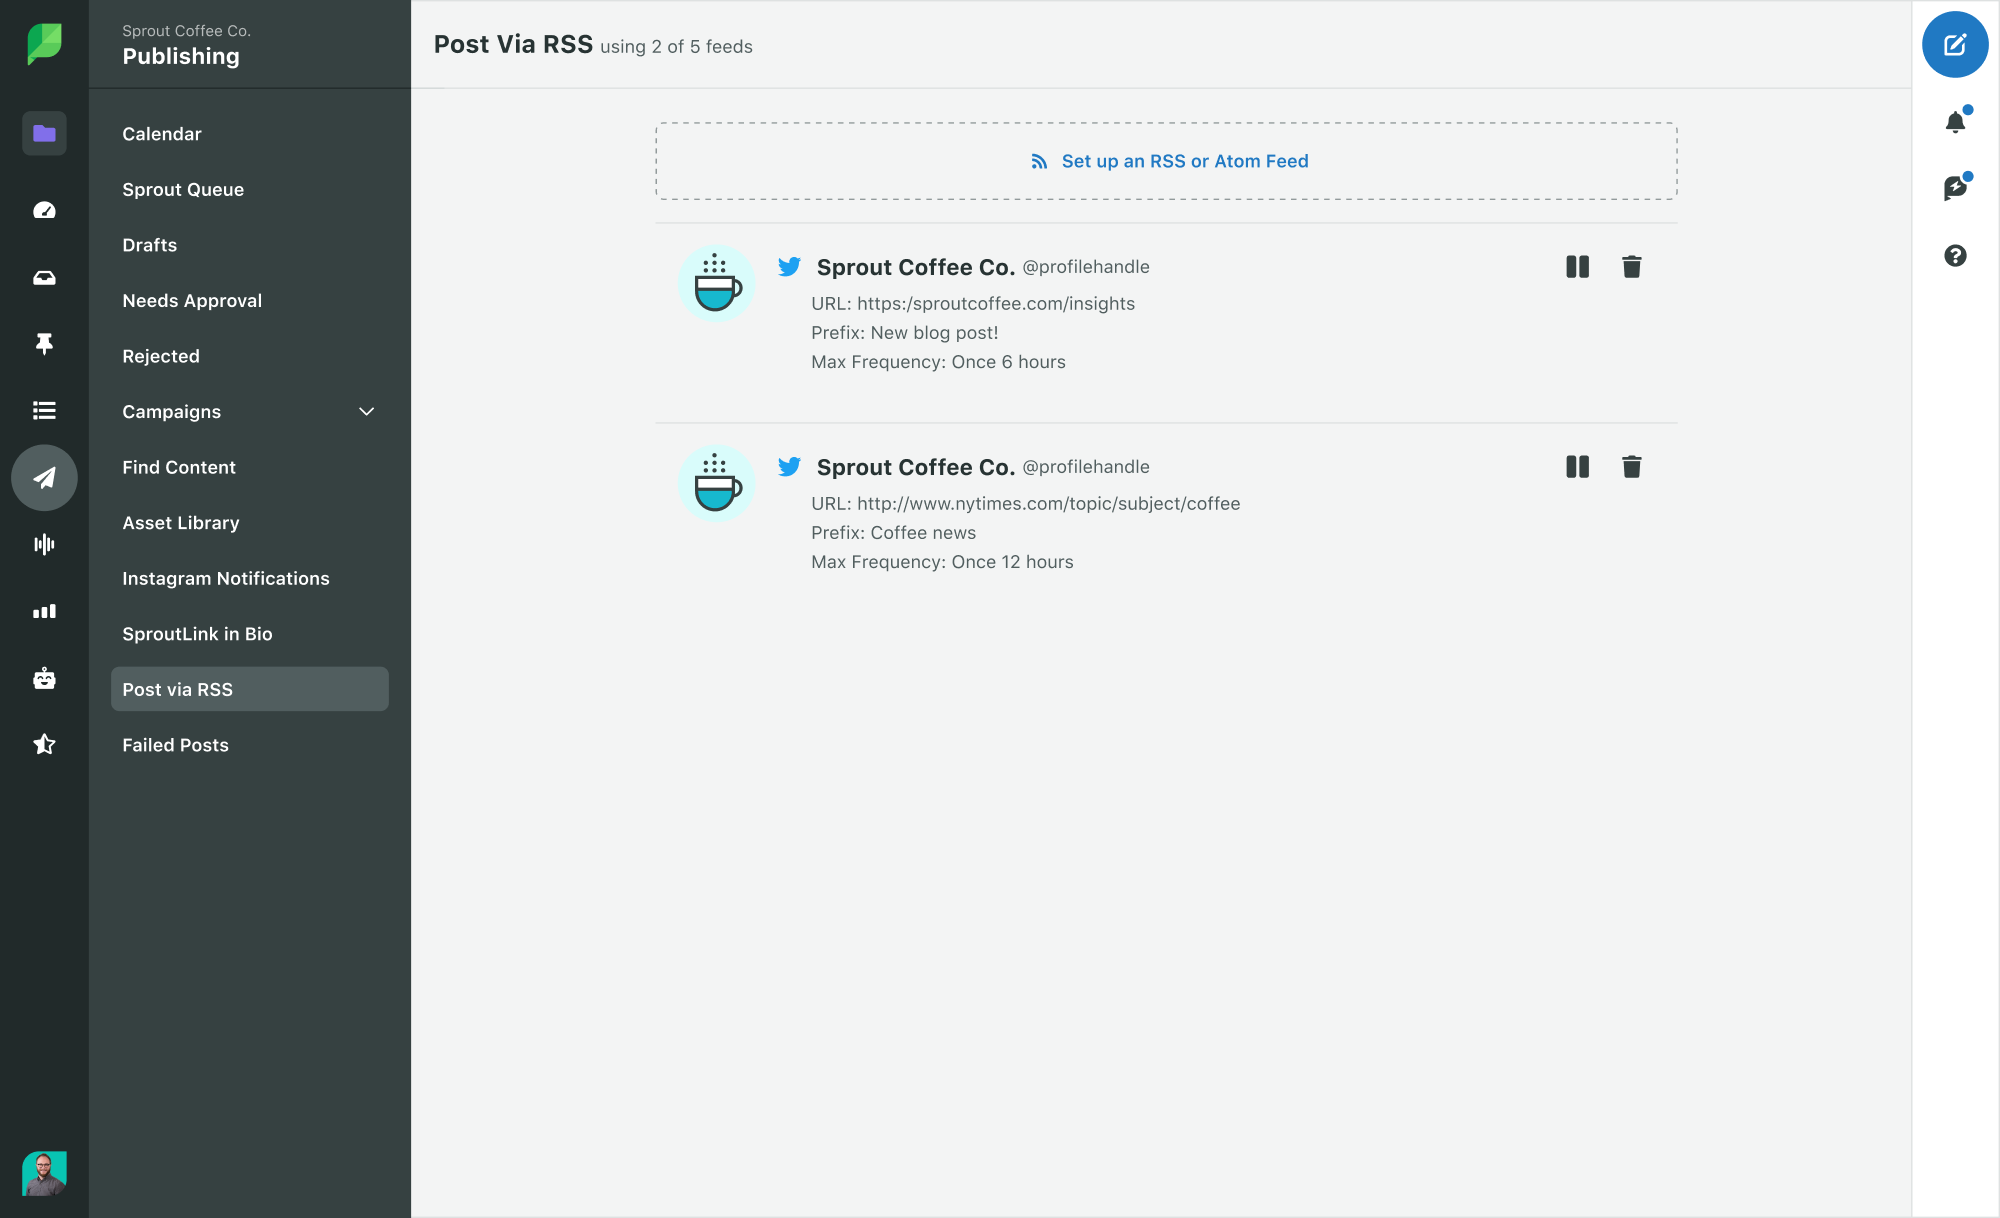The width and height of the screenshot is (2000, 1218).
Task: Open the Reviews star icon
Action: pos(44,744)
